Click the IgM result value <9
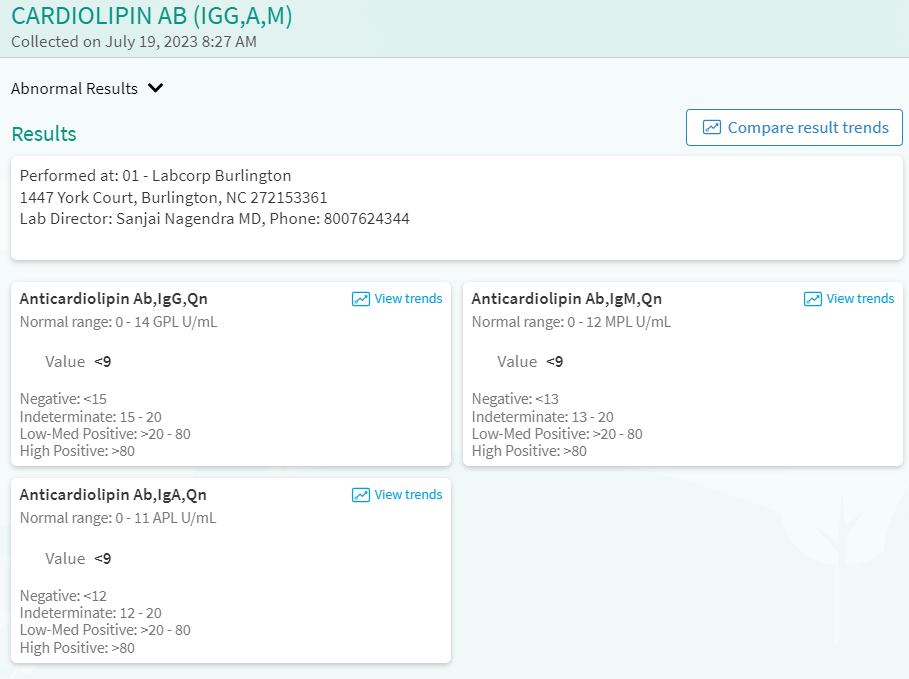Image resolution: width=909 pixels, height=679 pixels. pos(555,362)
